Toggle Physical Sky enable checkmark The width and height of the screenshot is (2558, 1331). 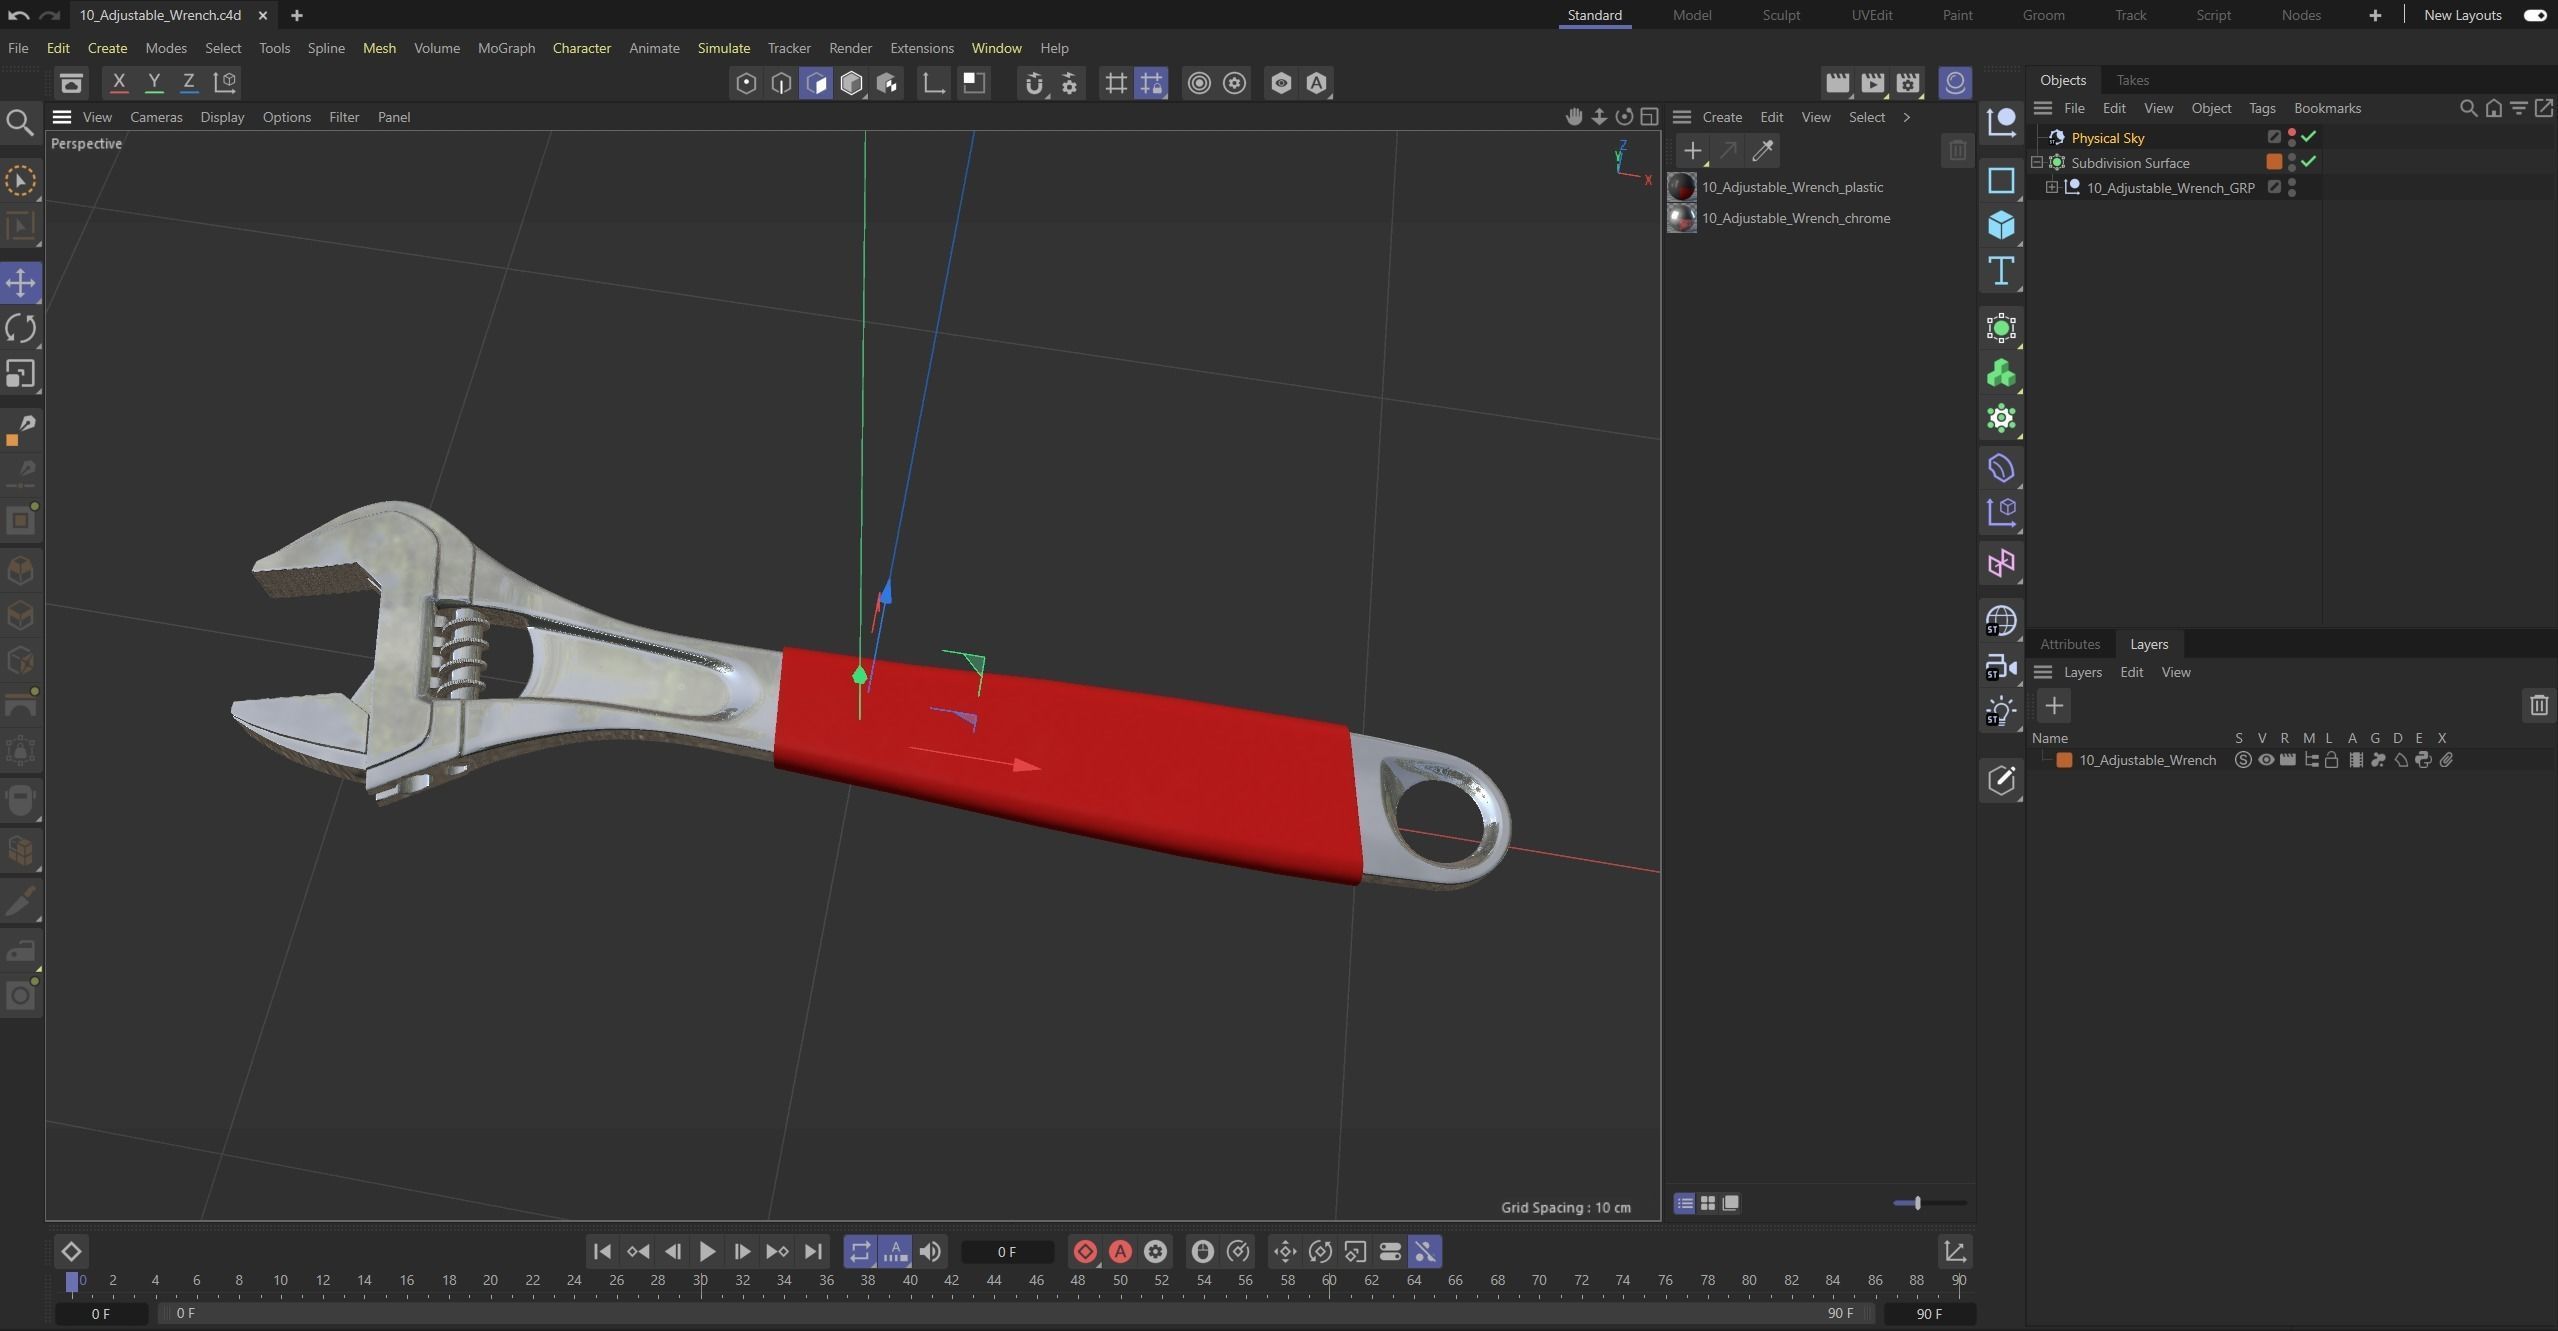pos(2309,136)
